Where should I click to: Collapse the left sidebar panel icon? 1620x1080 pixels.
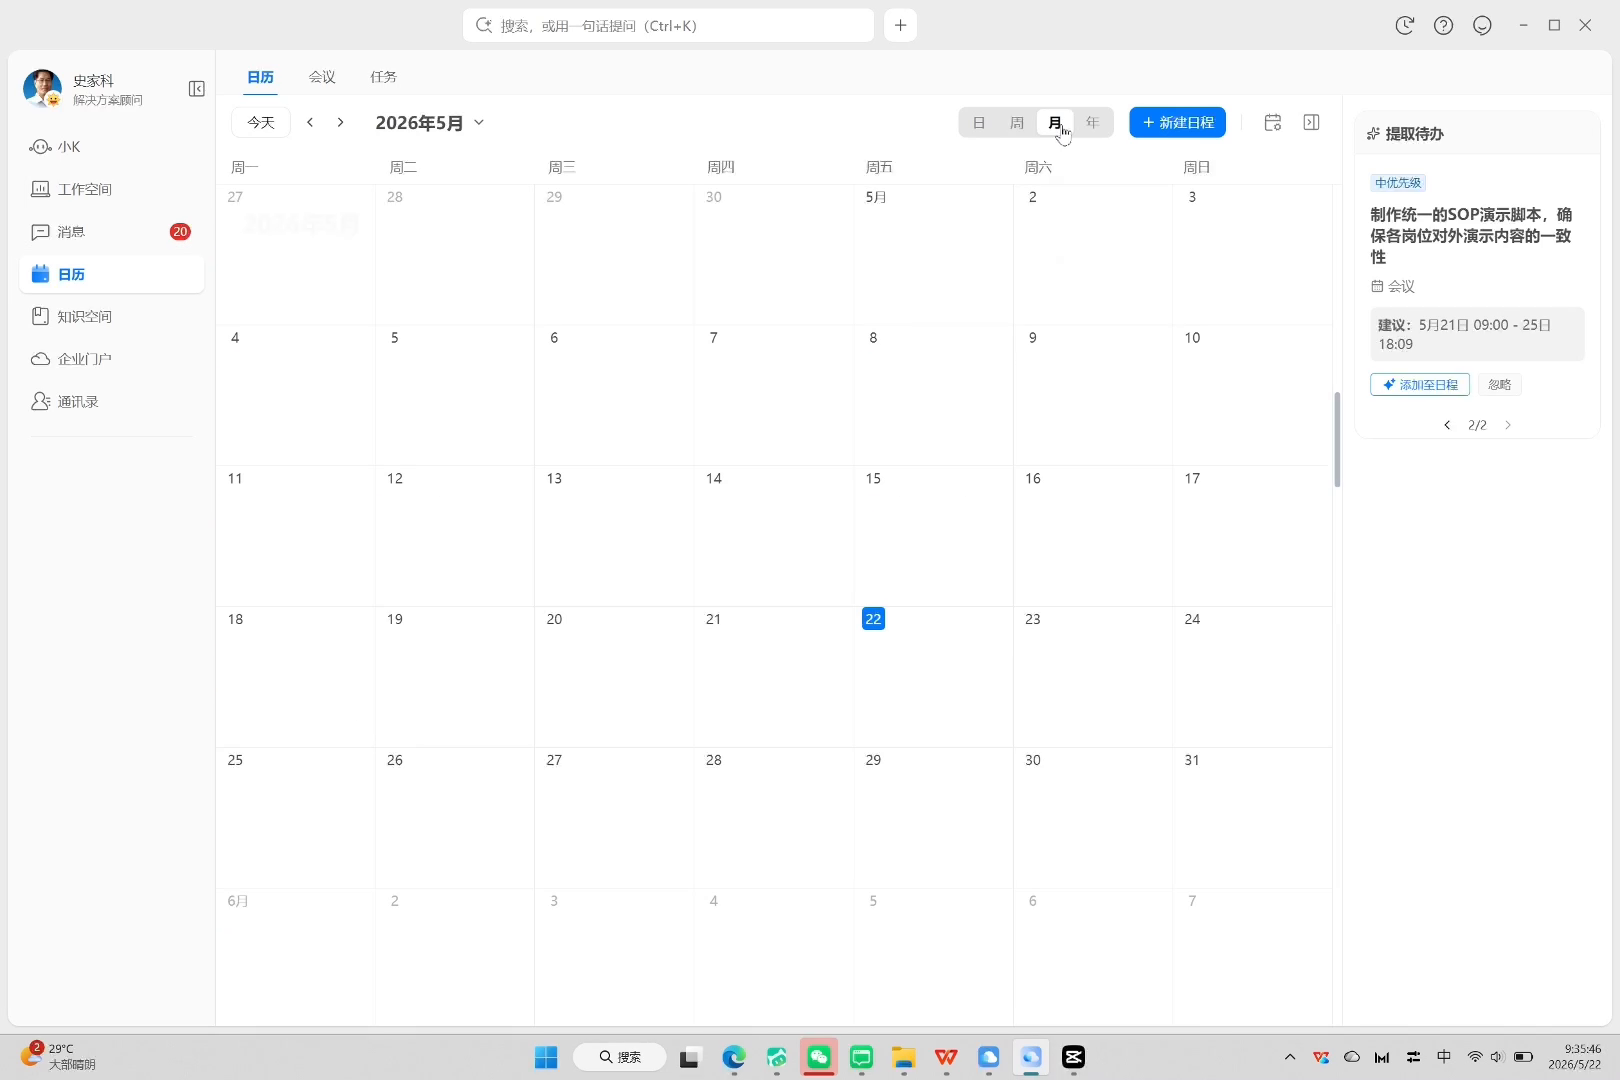click(197, 89)
